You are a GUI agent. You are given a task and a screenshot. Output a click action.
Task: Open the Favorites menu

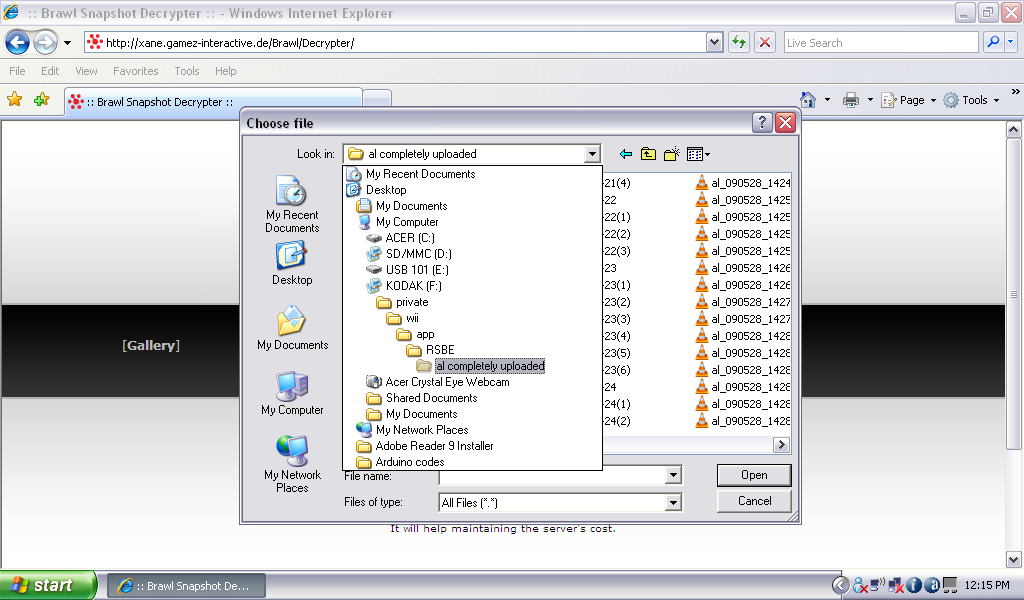[135, 71]
